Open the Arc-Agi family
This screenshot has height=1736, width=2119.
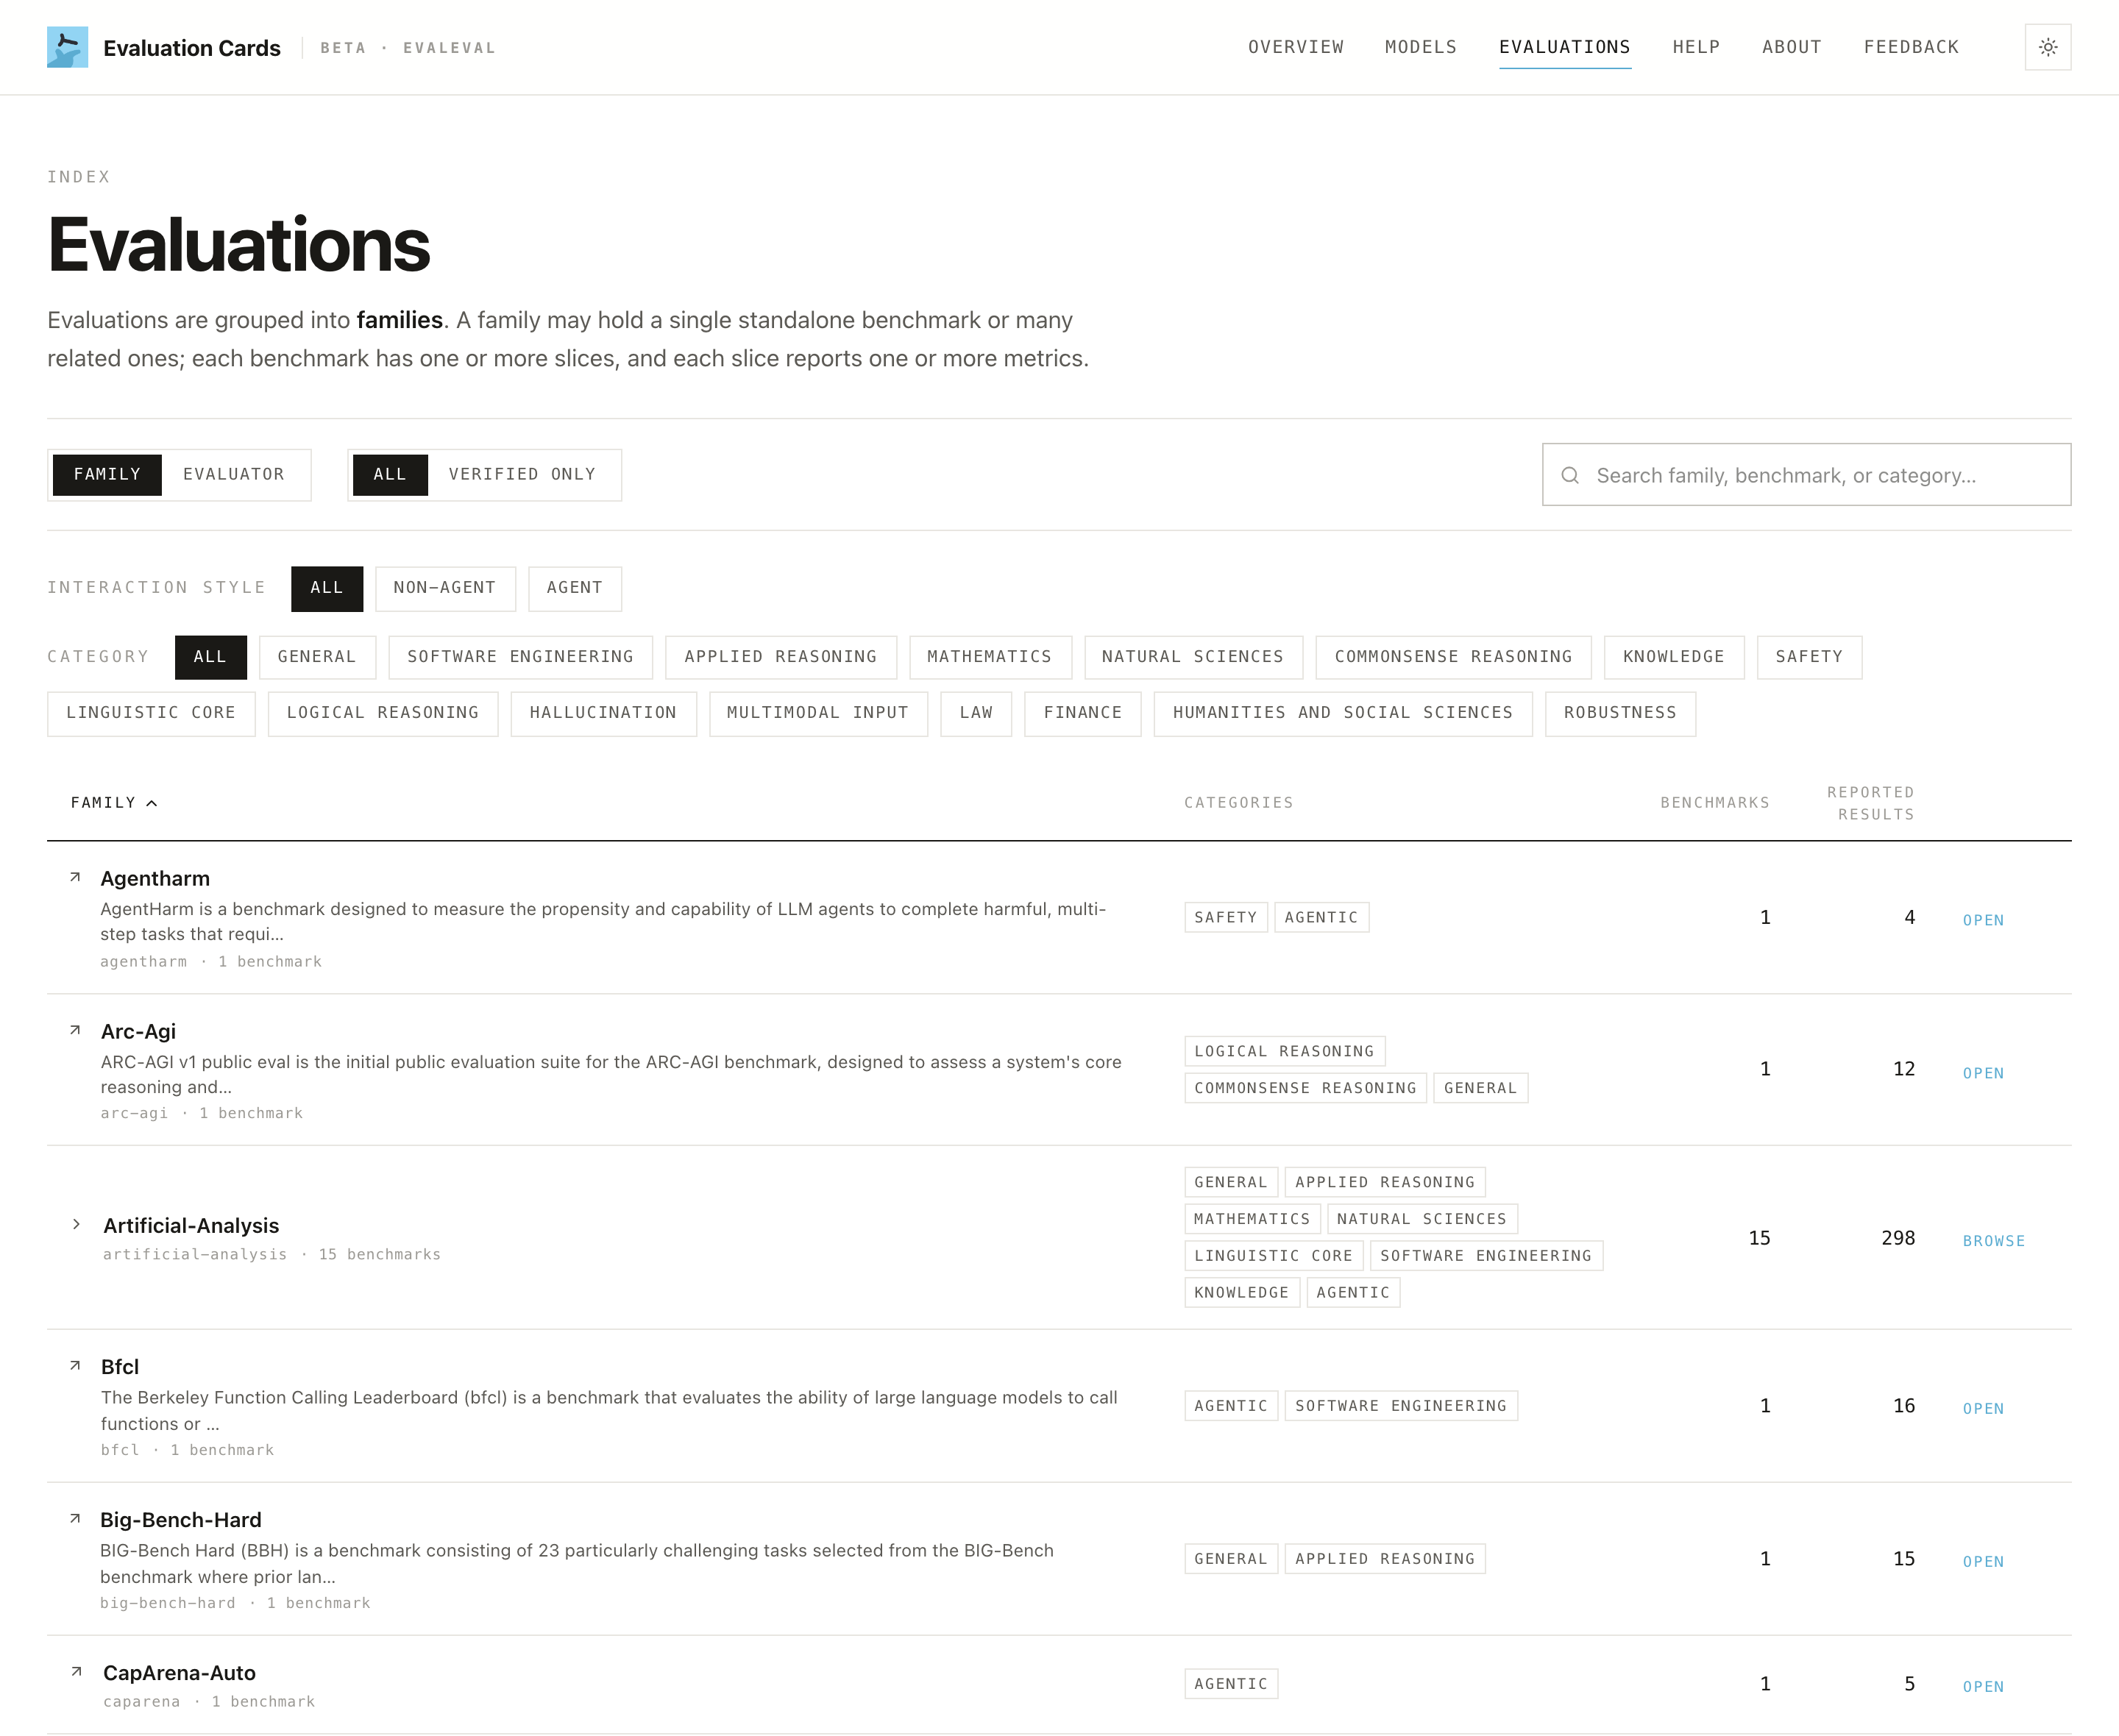[1983, 1073]
